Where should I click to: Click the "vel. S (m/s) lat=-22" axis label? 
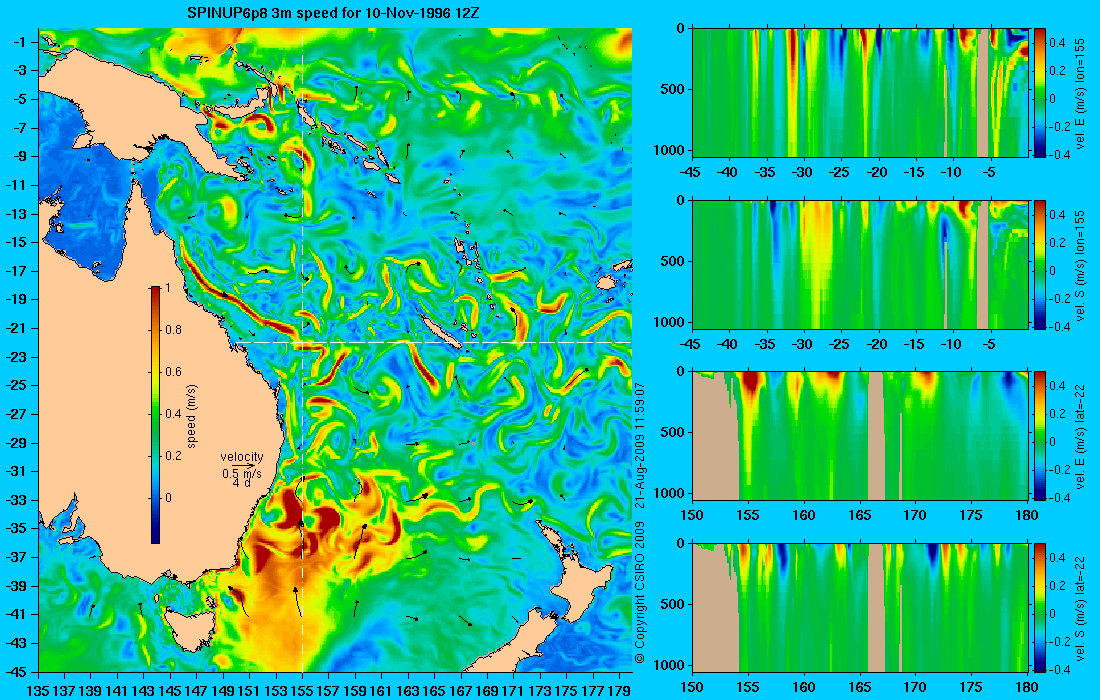[1080, 608]
